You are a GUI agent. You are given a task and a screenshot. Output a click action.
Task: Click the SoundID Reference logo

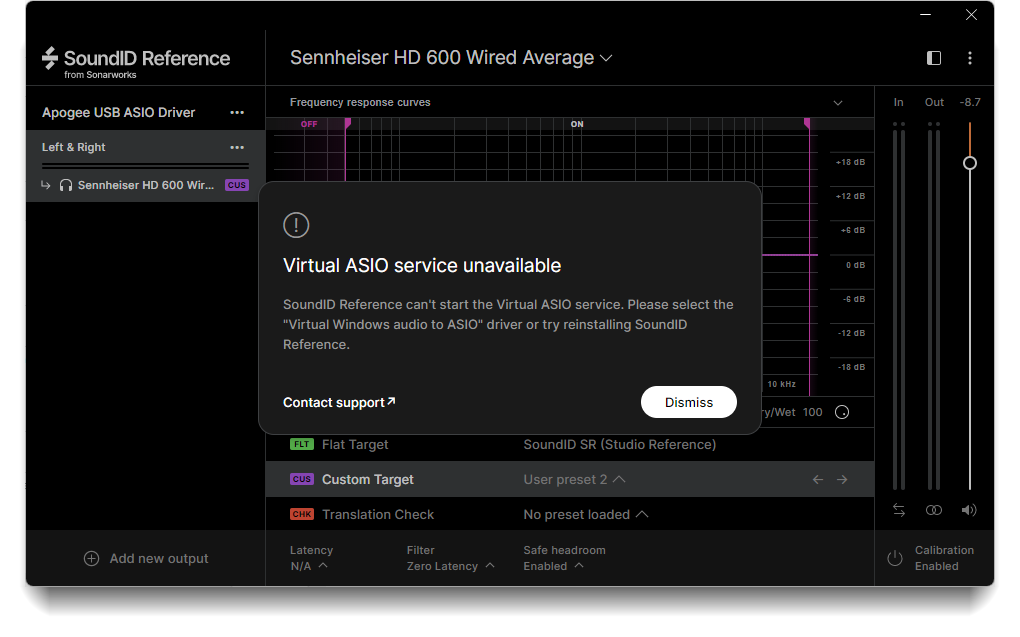135,62
